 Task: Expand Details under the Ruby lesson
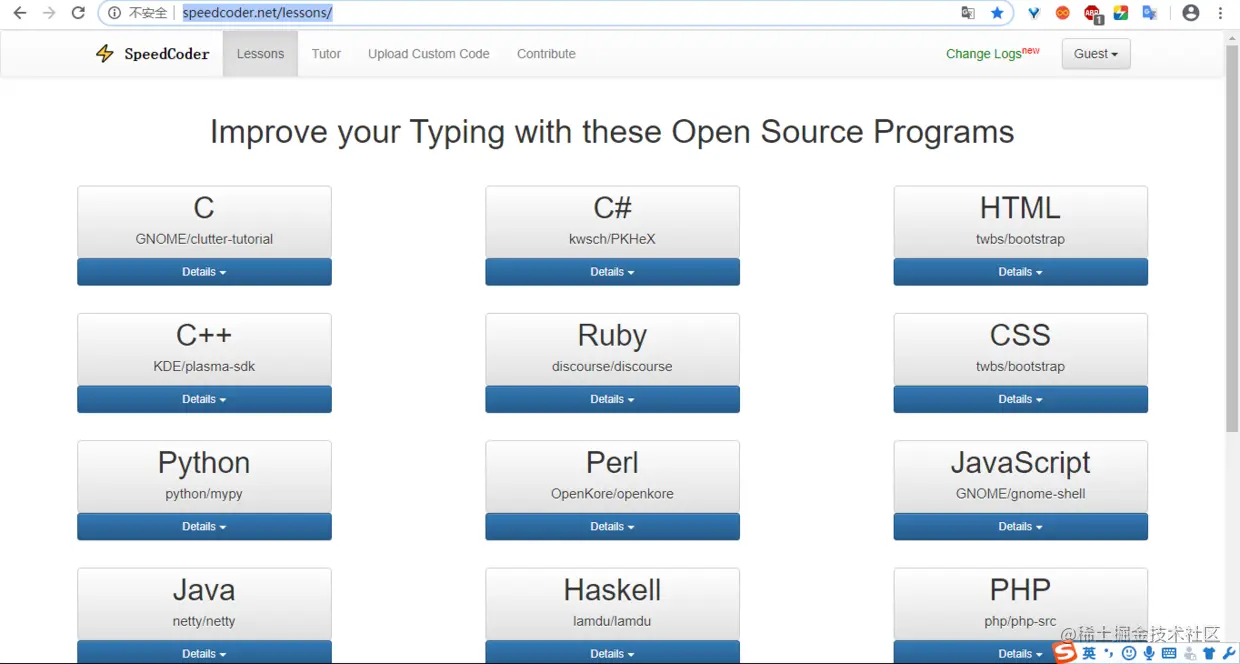point(612,399)
